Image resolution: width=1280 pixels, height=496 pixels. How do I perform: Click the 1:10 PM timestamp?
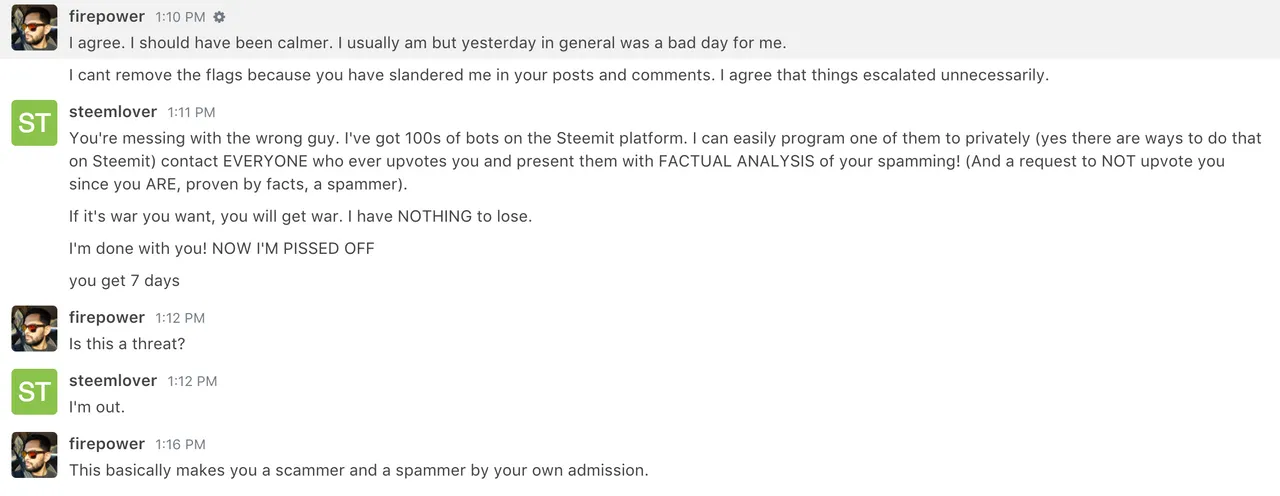(180, 17)
